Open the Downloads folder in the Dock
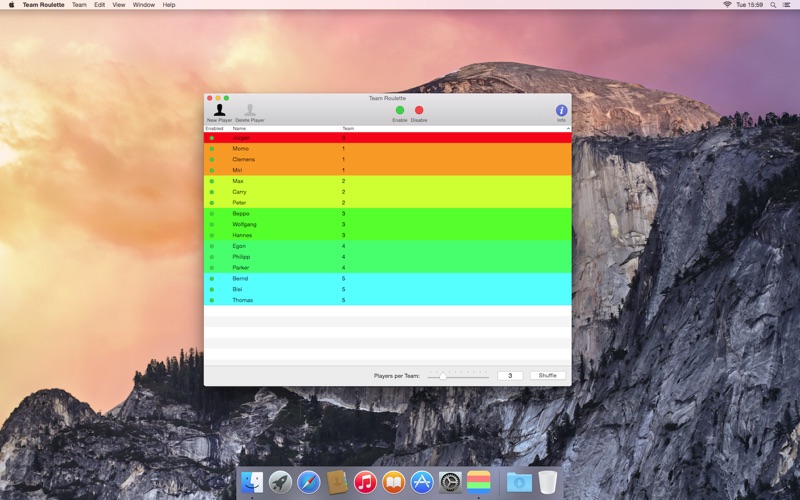Viewport: 800px width, 500px height. [x=519, y=482]
